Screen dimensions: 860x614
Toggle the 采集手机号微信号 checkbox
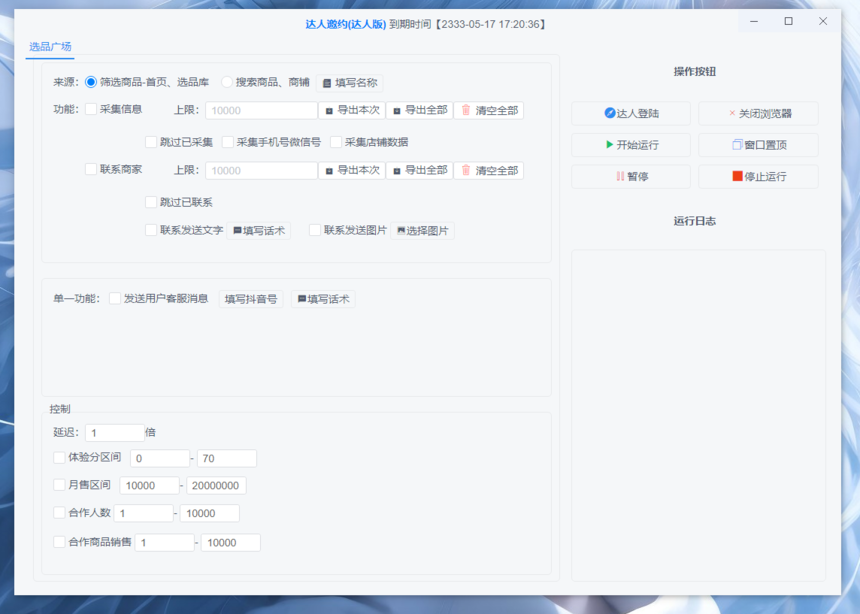228,142
